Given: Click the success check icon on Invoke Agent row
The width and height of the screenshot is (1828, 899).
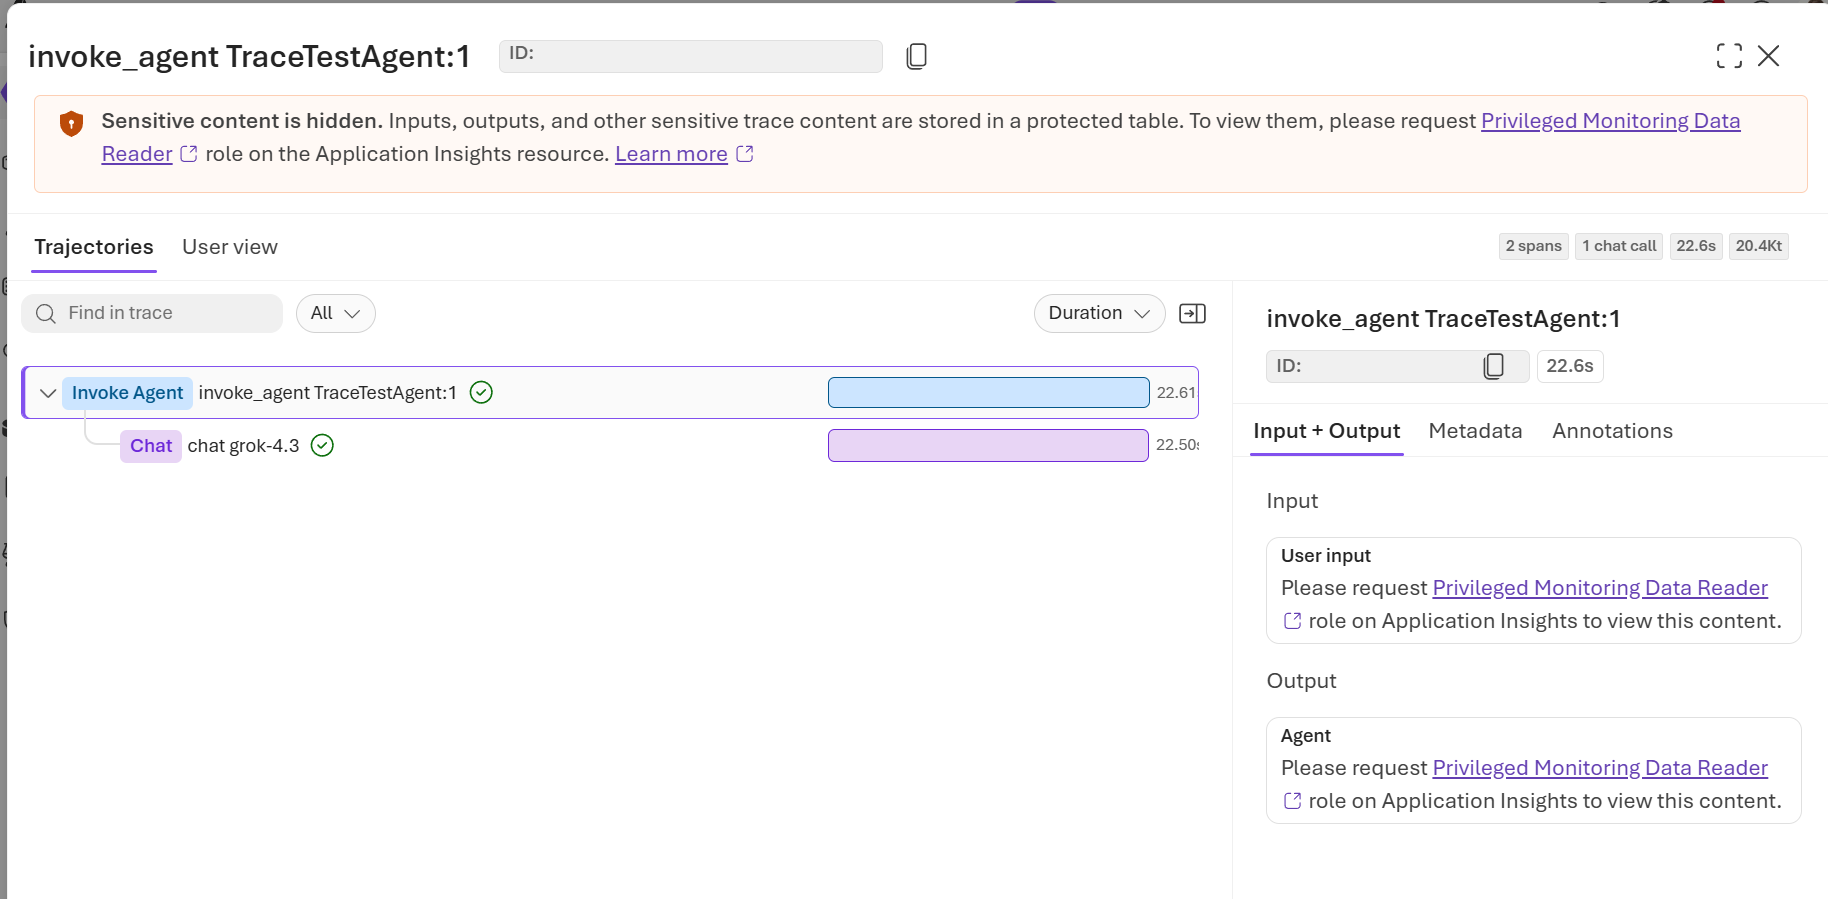Looking at the screenshot, I should pyautogui.click(x=481, y=393).
